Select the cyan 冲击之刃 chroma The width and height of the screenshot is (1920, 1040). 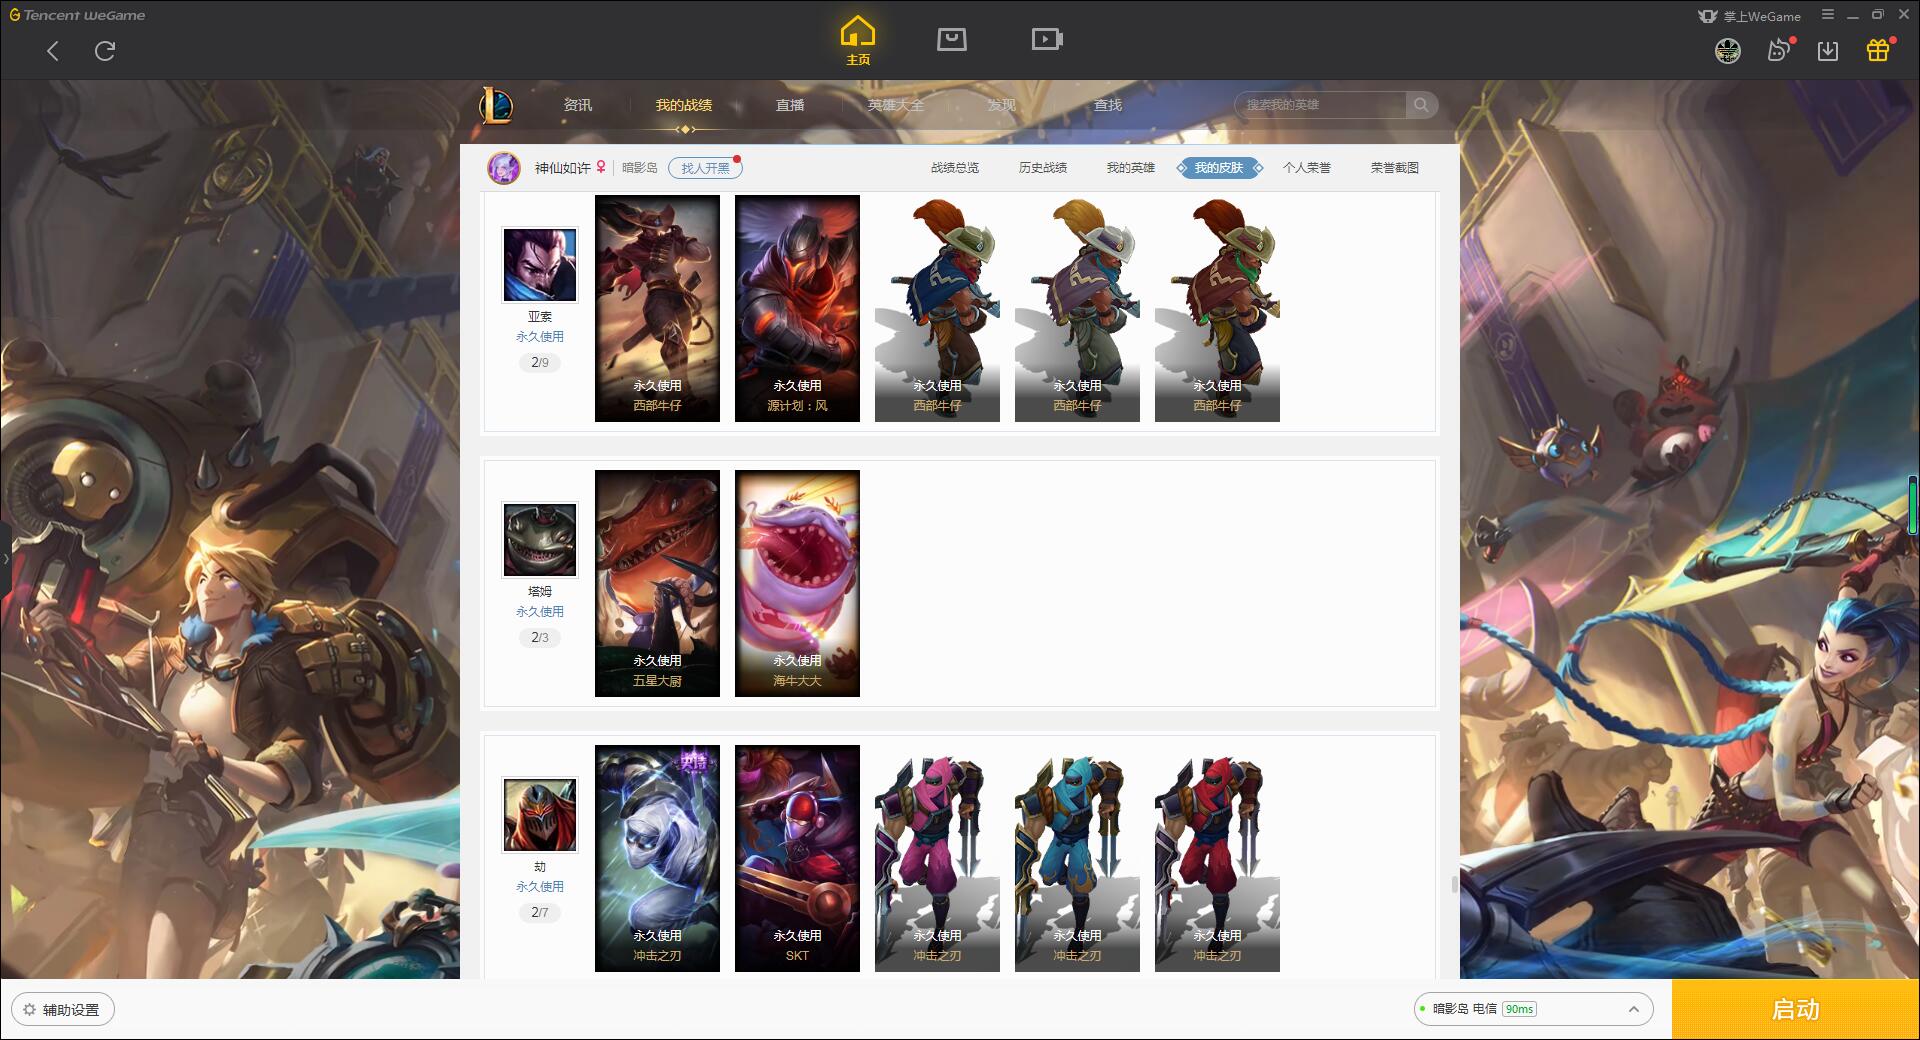pos(1077,858)
